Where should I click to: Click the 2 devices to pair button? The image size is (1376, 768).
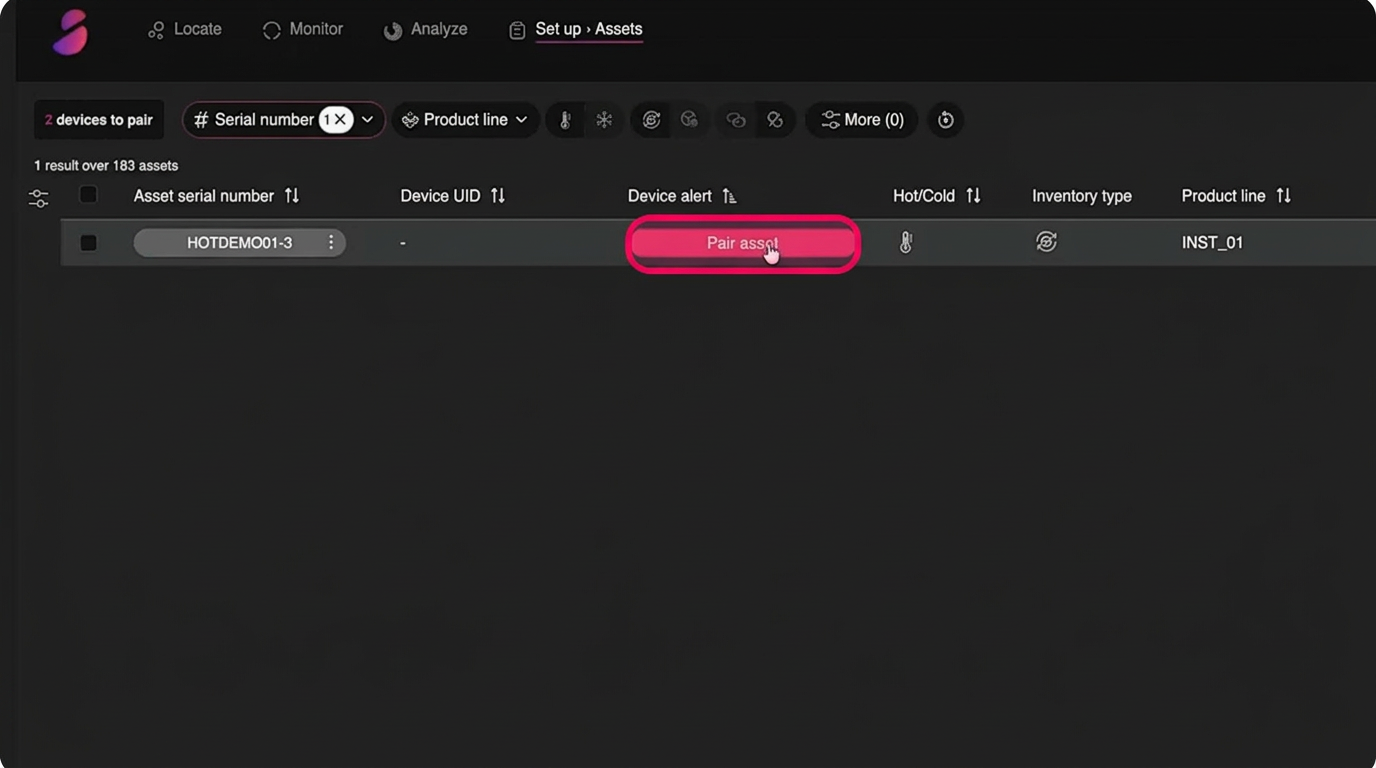(99, 120)
